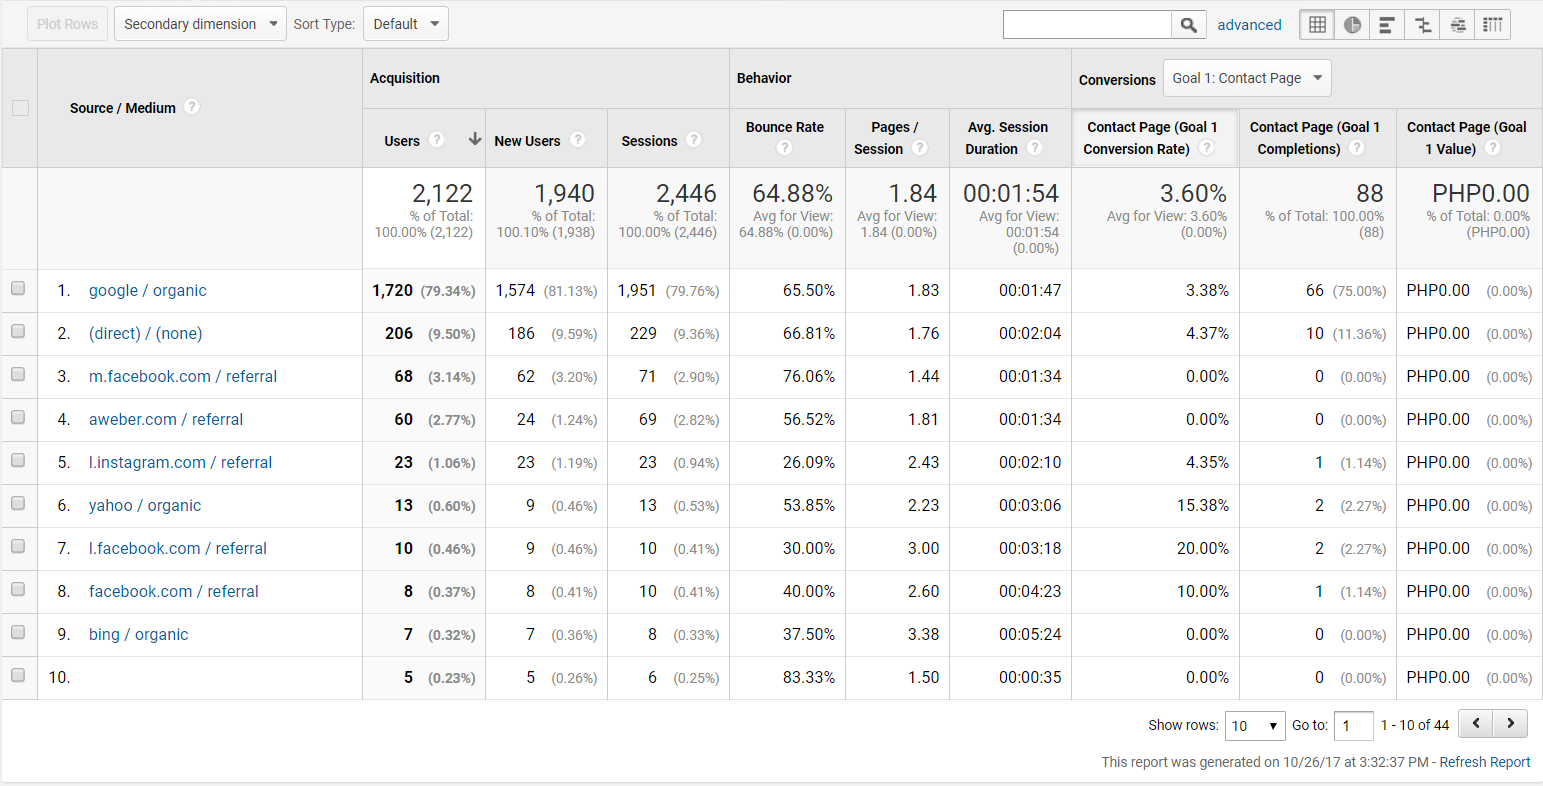Sort by the Bounce Rate column header

point(784,127)
